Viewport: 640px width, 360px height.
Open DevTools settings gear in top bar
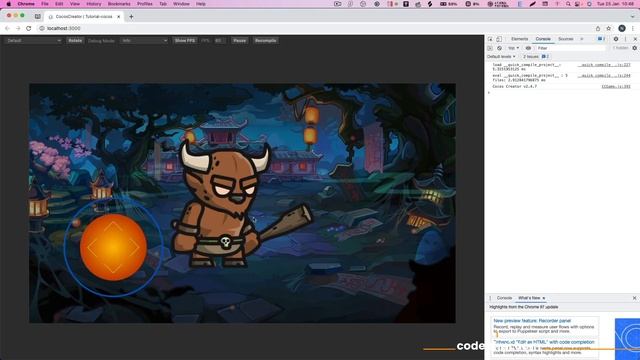tap(616, 39)
